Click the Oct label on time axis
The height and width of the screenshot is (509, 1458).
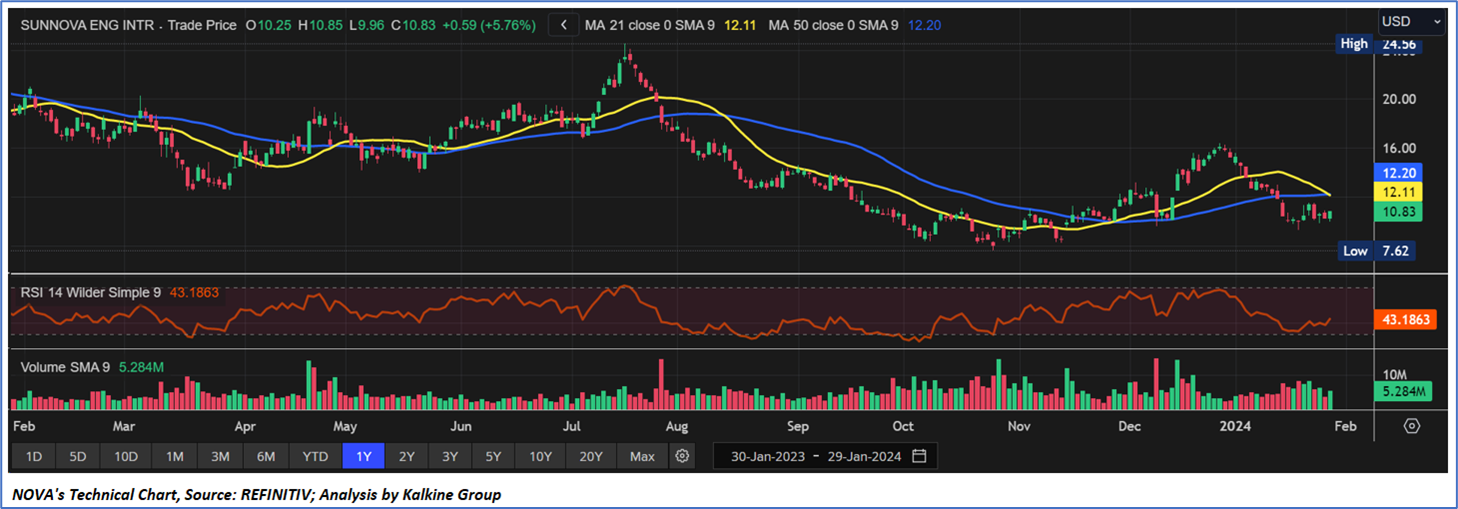(903, 426)
